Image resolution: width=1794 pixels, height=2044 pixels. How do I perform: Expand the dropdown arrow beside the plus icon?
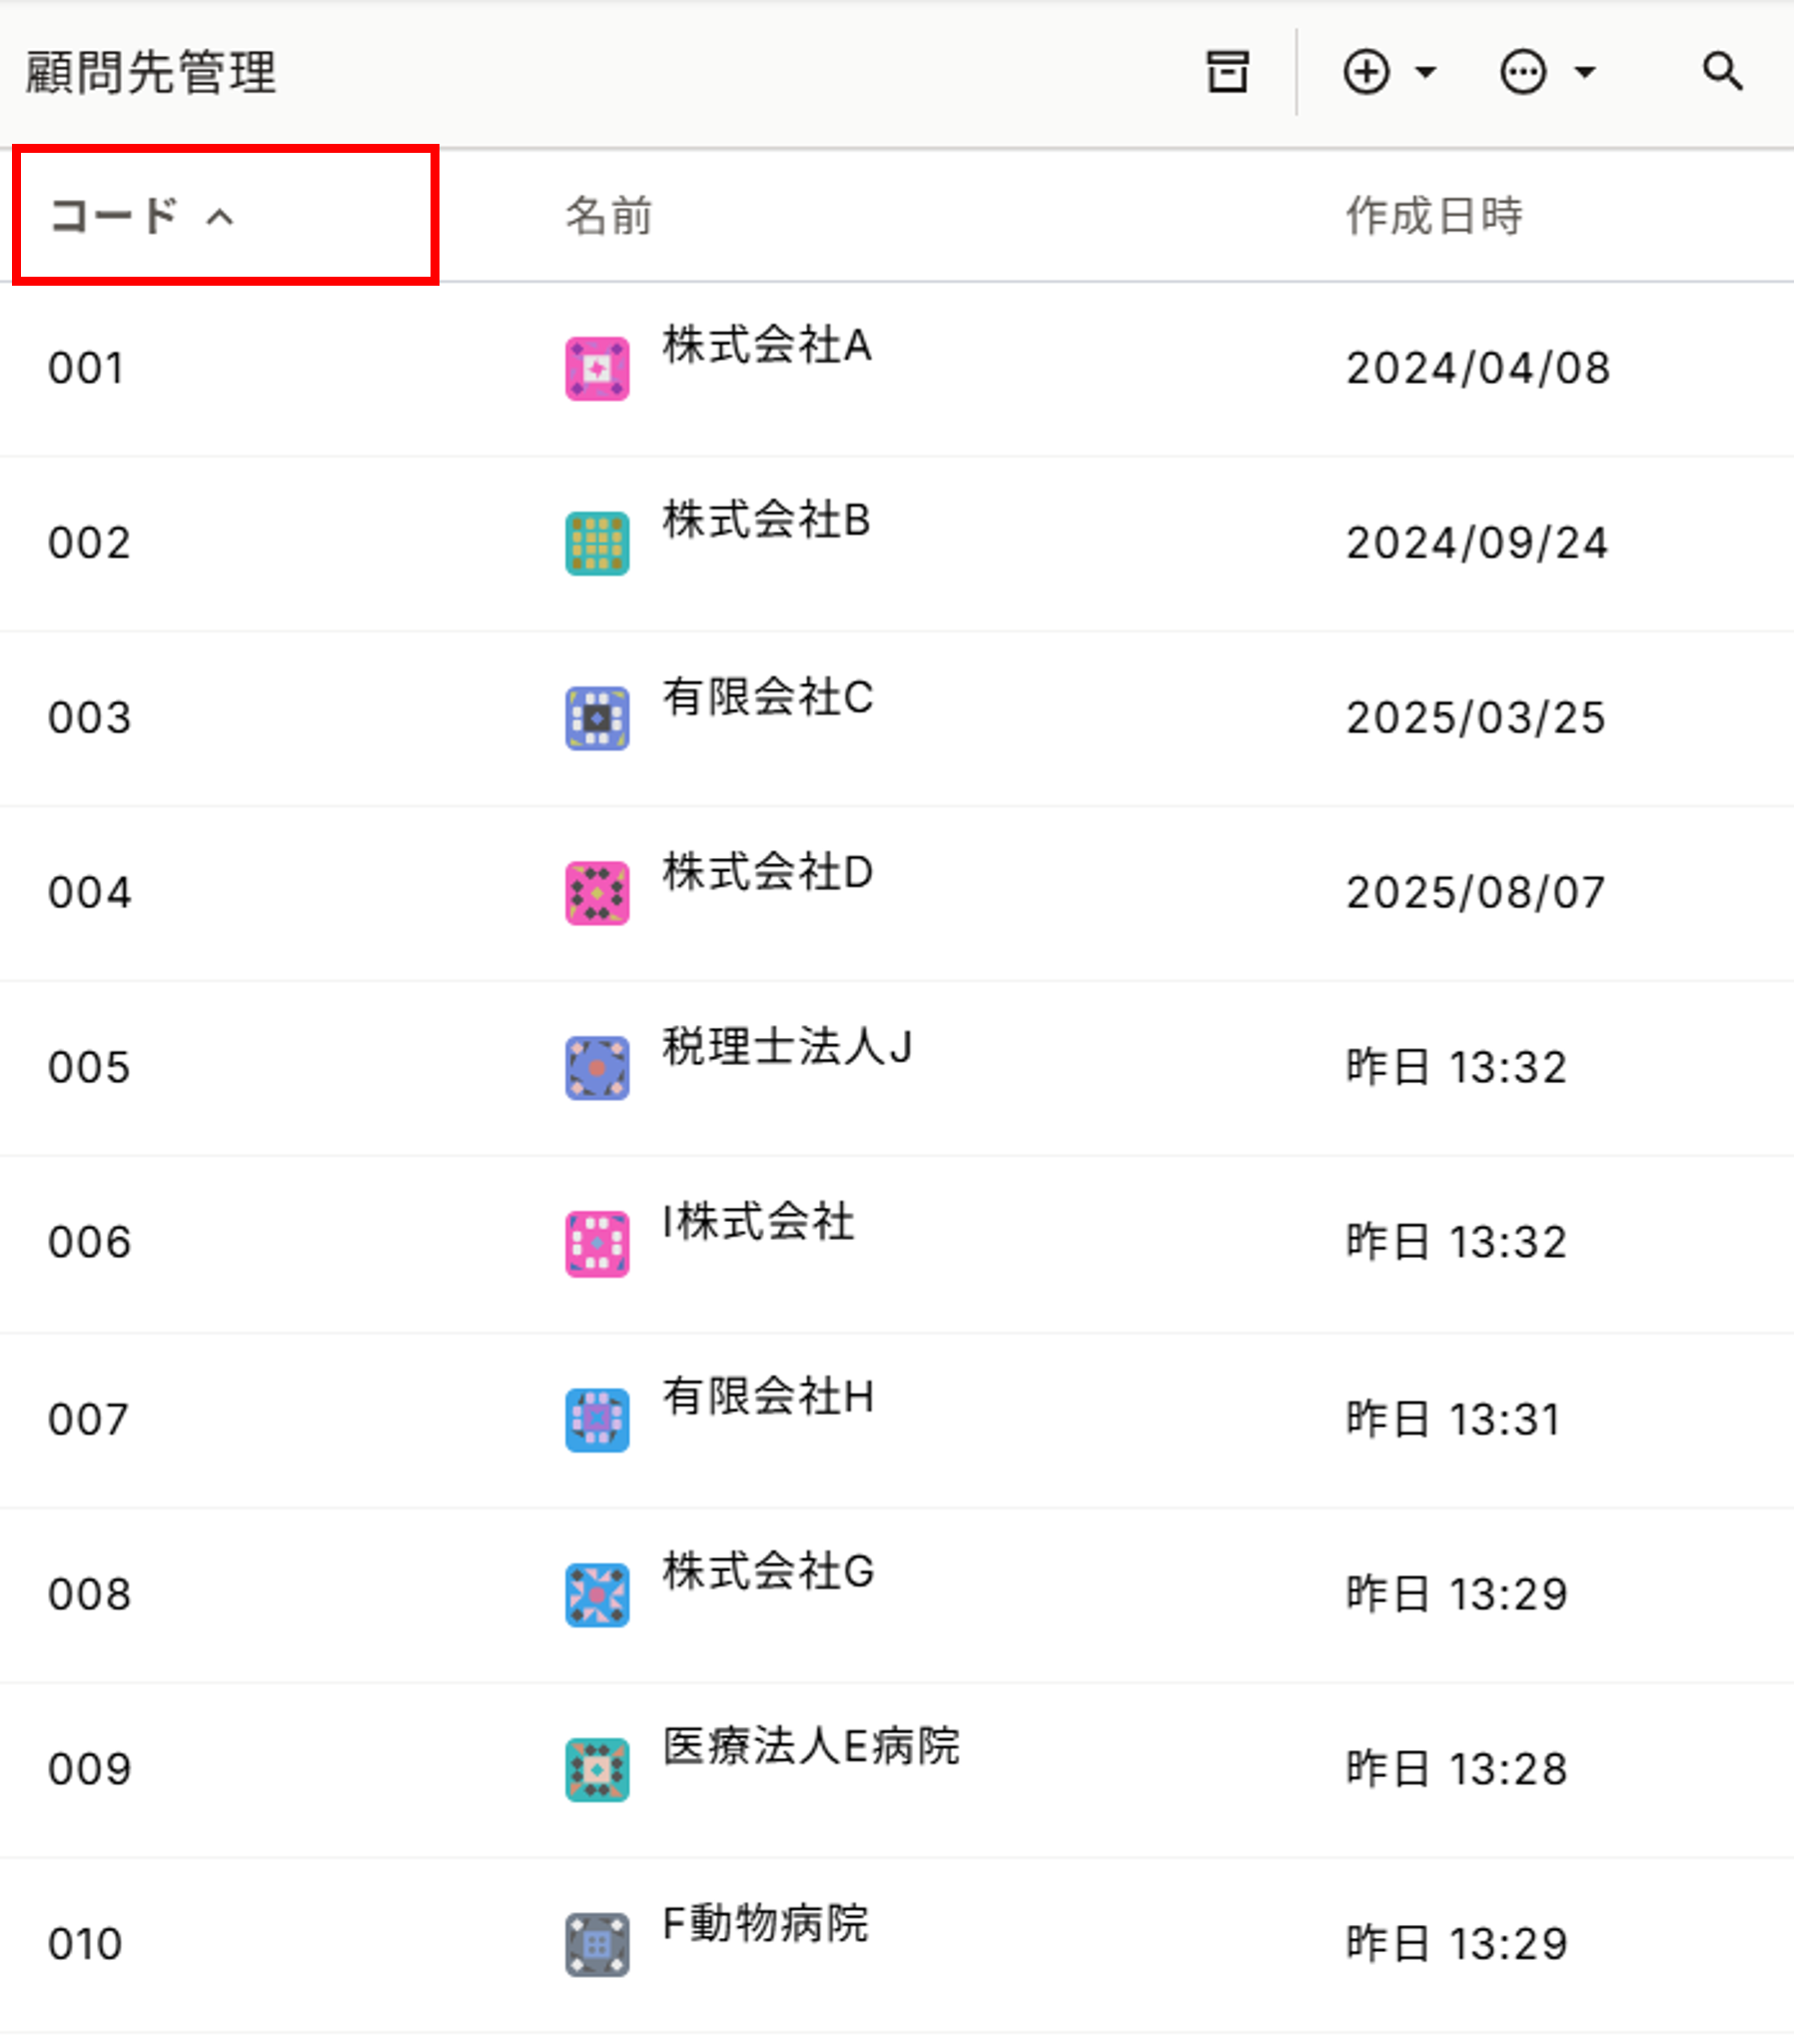[1426, 72]
